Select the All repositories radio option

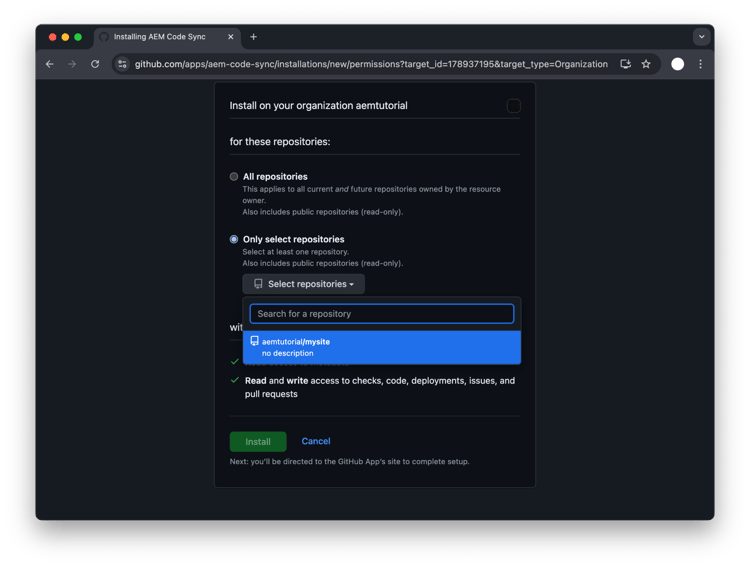click(234, 177)
